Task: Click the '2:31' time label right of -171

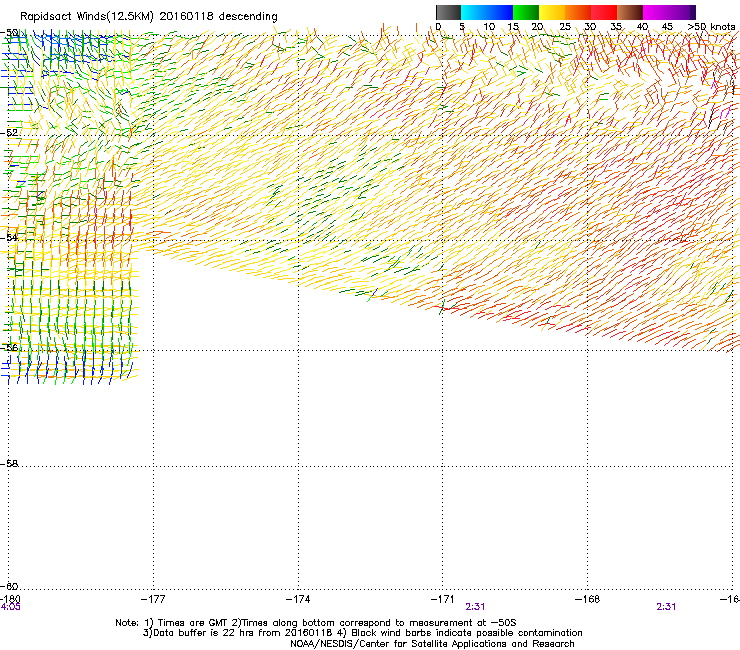Action: 475,607
